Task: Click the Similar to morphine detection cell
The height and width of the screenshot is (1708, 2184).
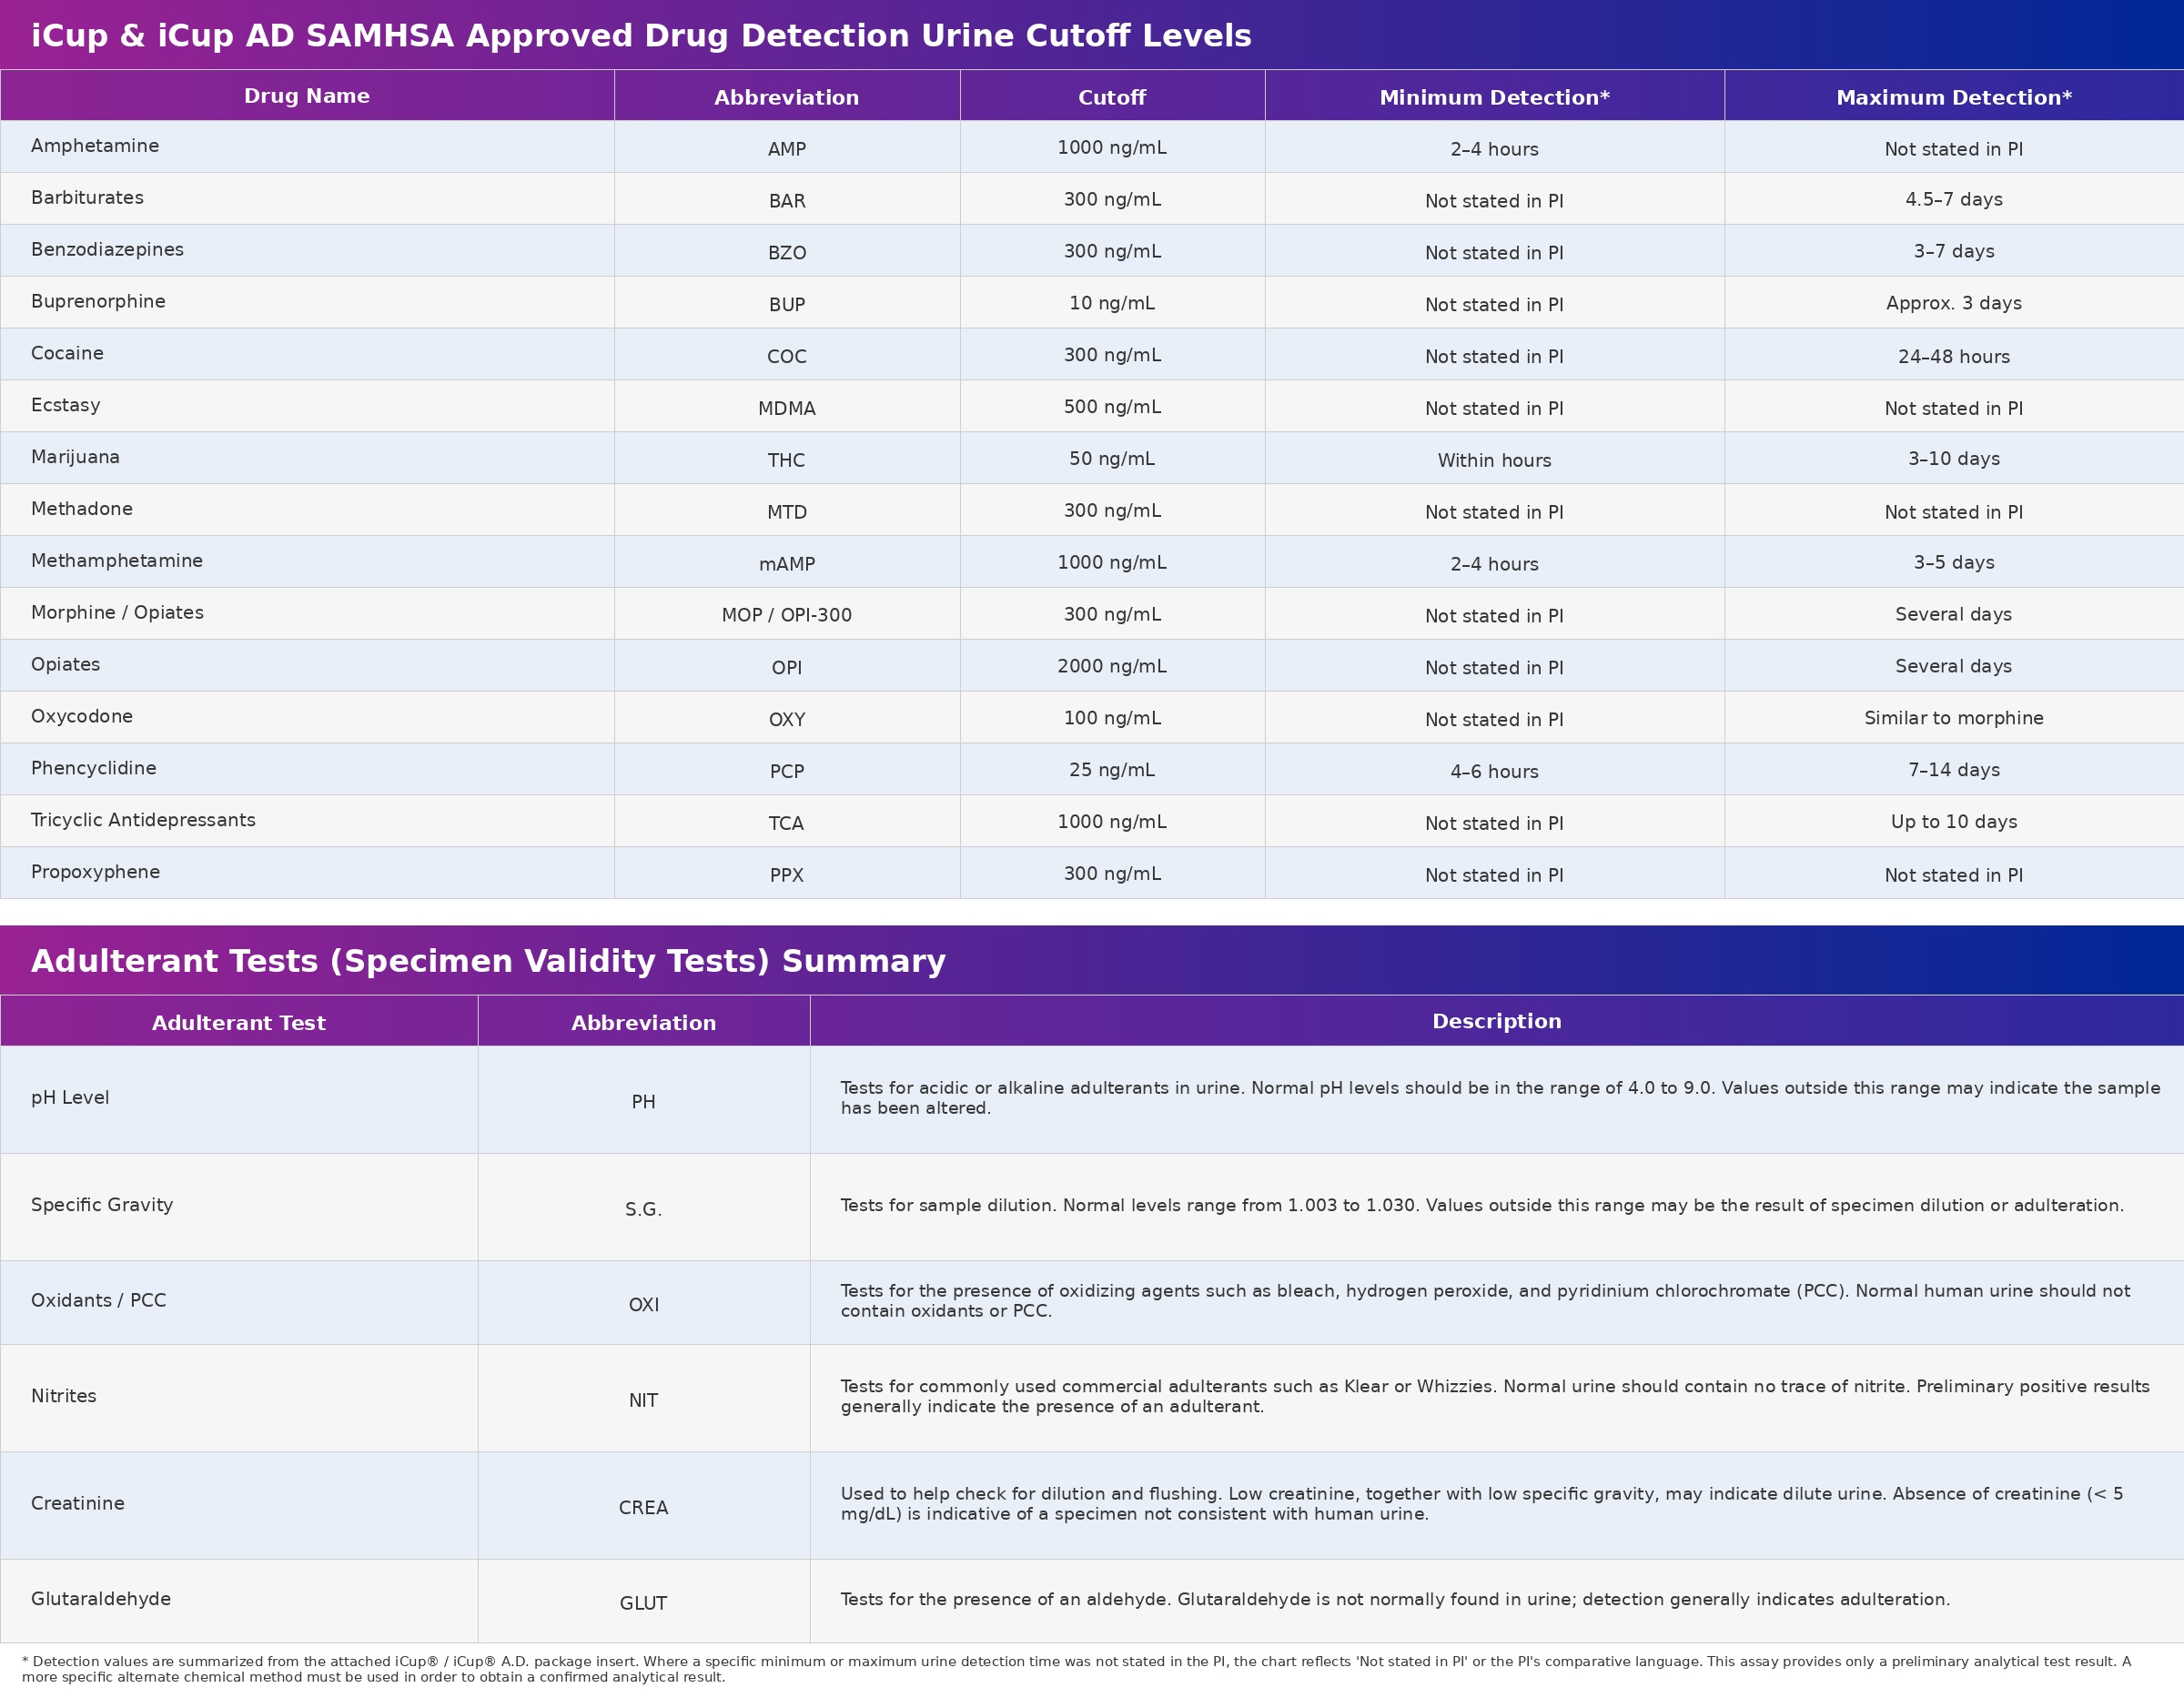Action: click(1953, 718)
